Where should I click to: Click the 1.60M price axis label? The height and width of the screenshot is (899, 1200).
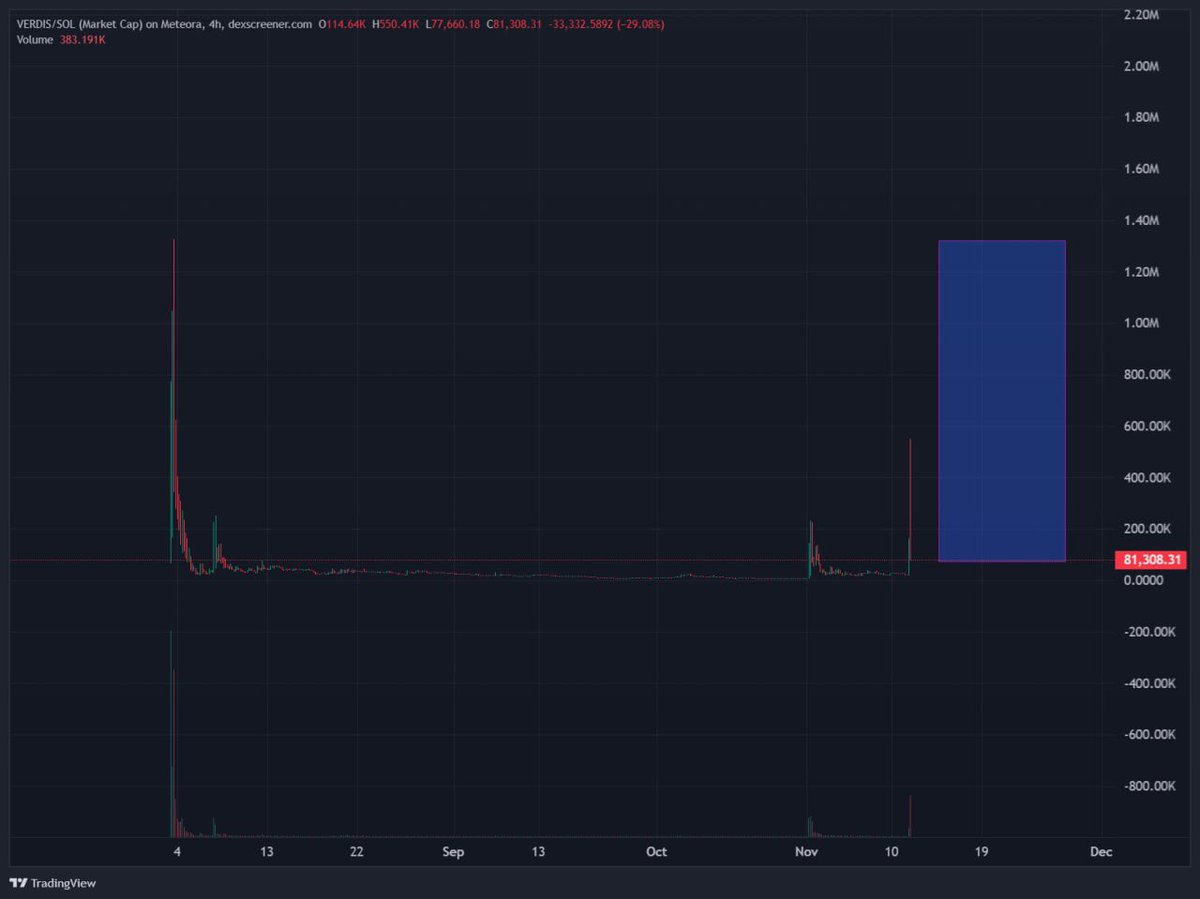[1140, 169]
